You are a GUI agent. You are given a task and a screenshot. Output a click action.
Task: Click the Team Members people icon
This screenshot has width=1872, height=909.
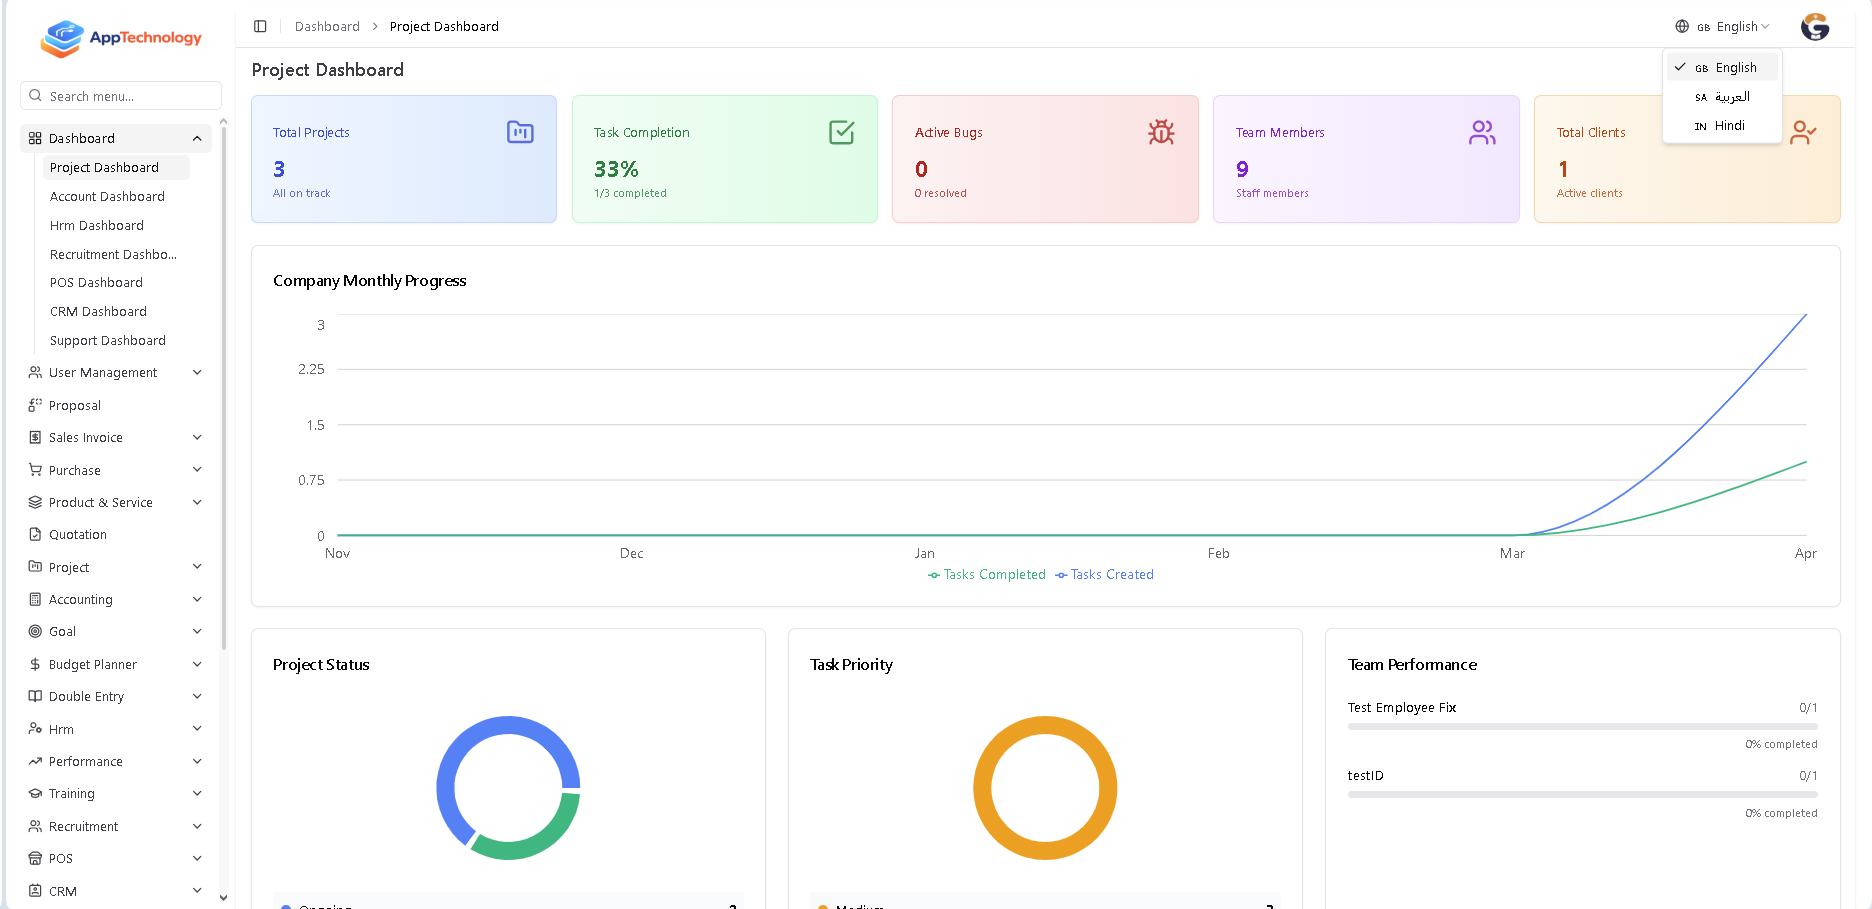(x=1482, y=132)
